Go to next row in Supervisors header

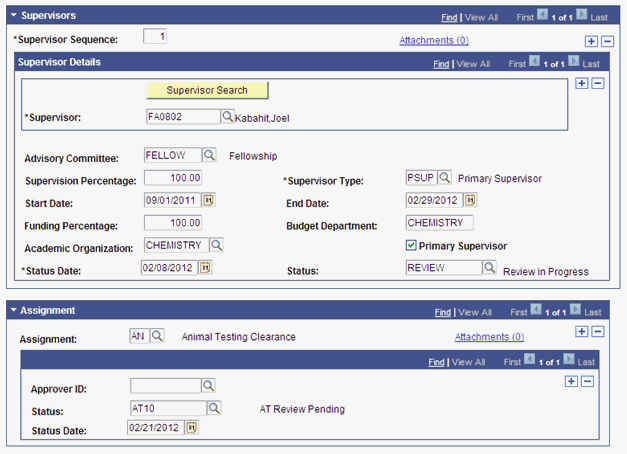(x=582, y=15)
